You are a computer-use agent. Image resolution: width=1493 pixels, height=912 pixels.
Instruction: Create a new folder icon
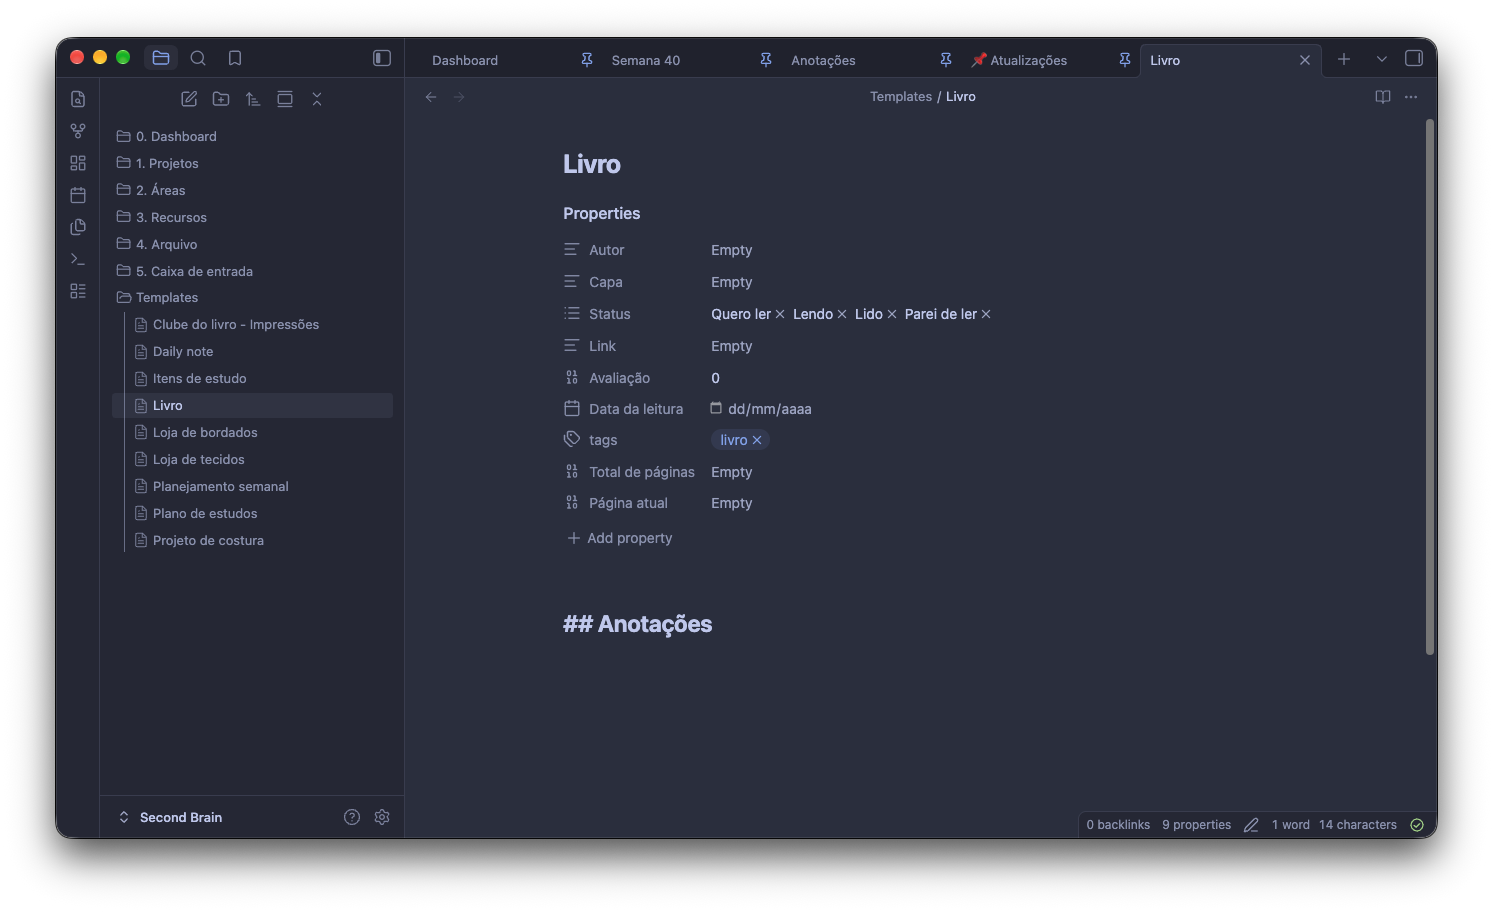[x=221, y=99]
